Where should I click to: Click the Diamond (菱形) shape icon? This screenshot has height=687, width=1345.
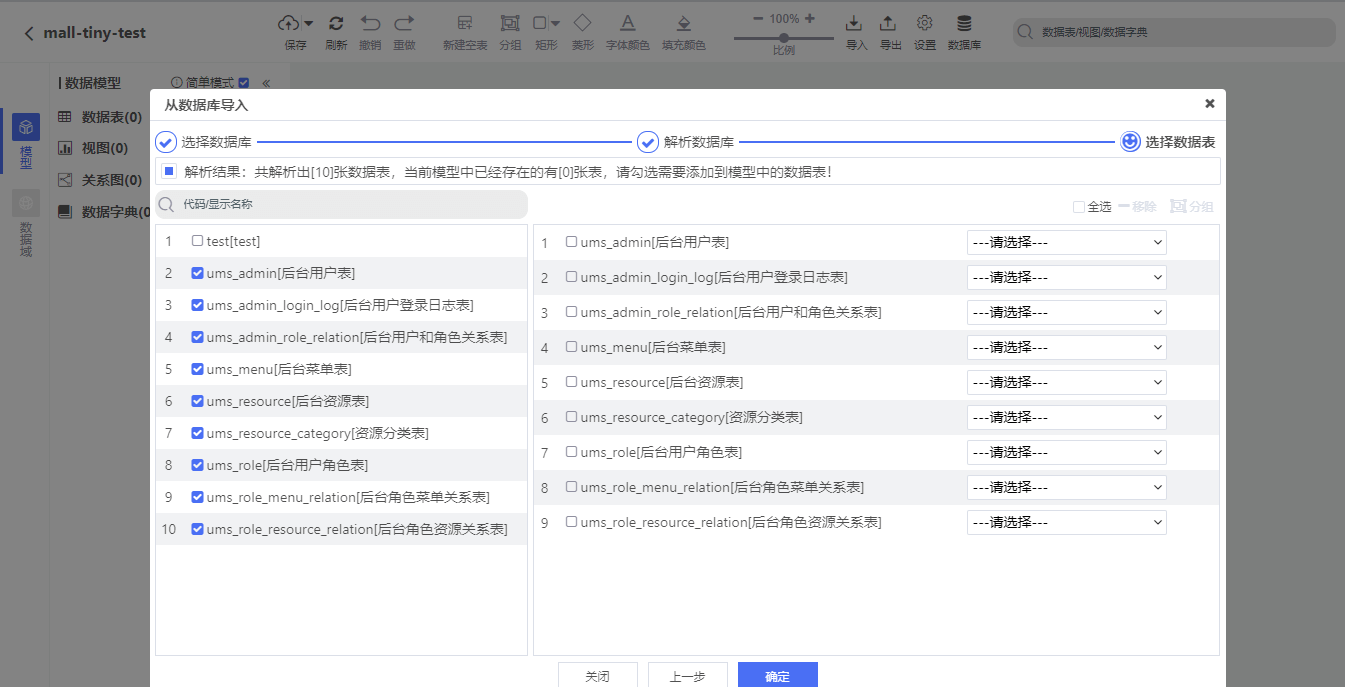582,22
